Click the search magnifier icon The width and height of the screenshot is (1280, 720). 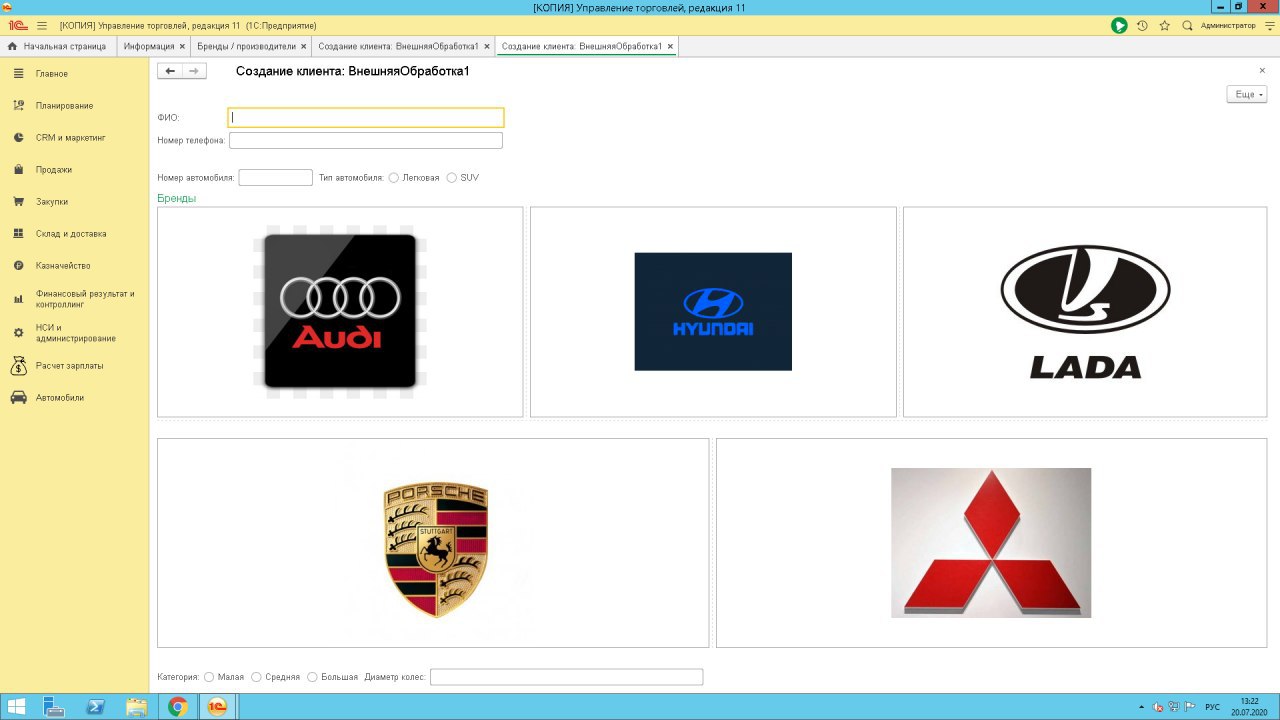(x=1187, y=25)
